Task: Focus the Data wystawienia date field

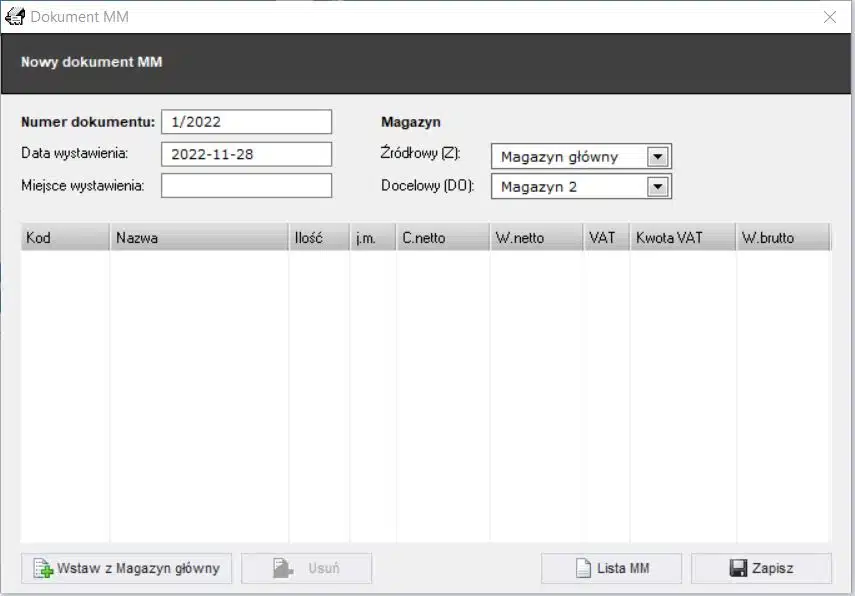Action: tap(246, 154)
